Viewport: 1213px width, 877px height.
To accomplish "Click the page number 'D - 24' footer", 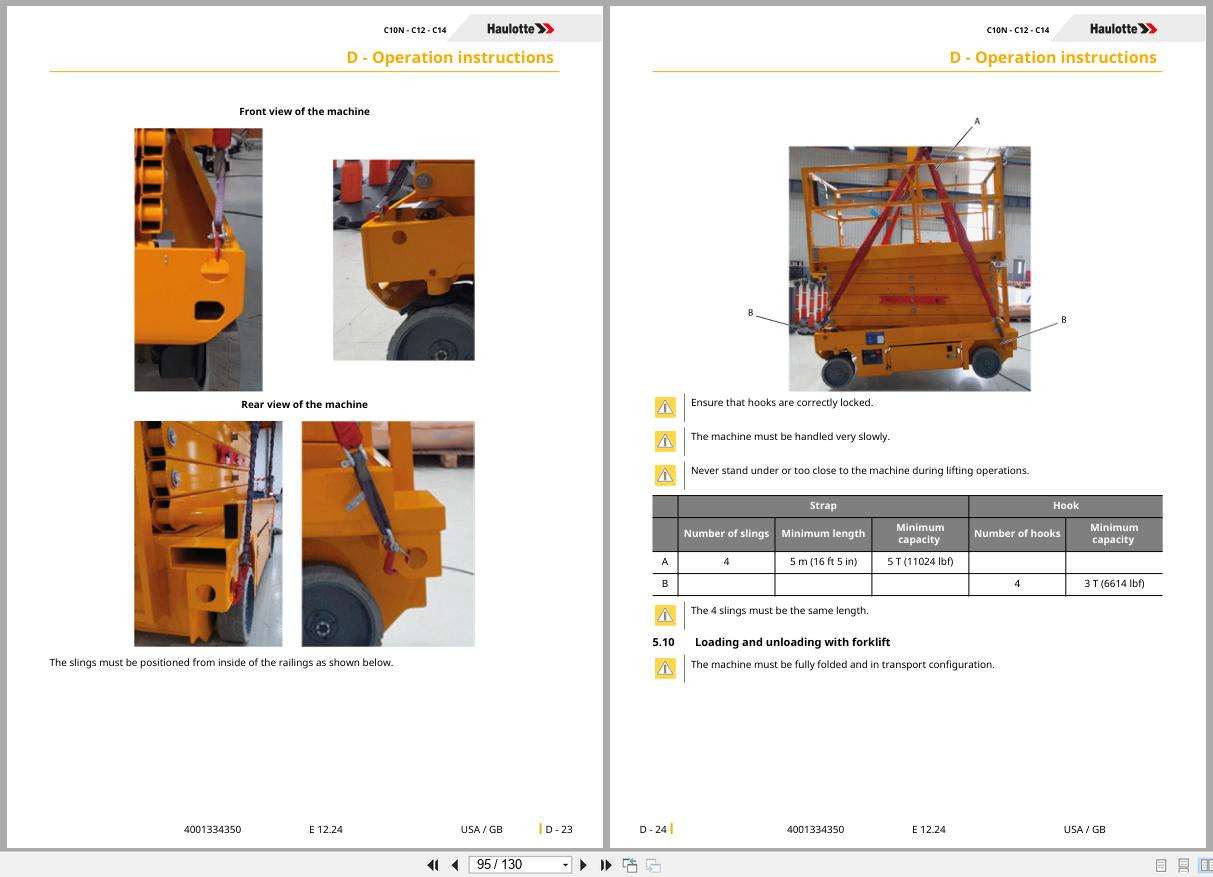I will pos(653,829).
